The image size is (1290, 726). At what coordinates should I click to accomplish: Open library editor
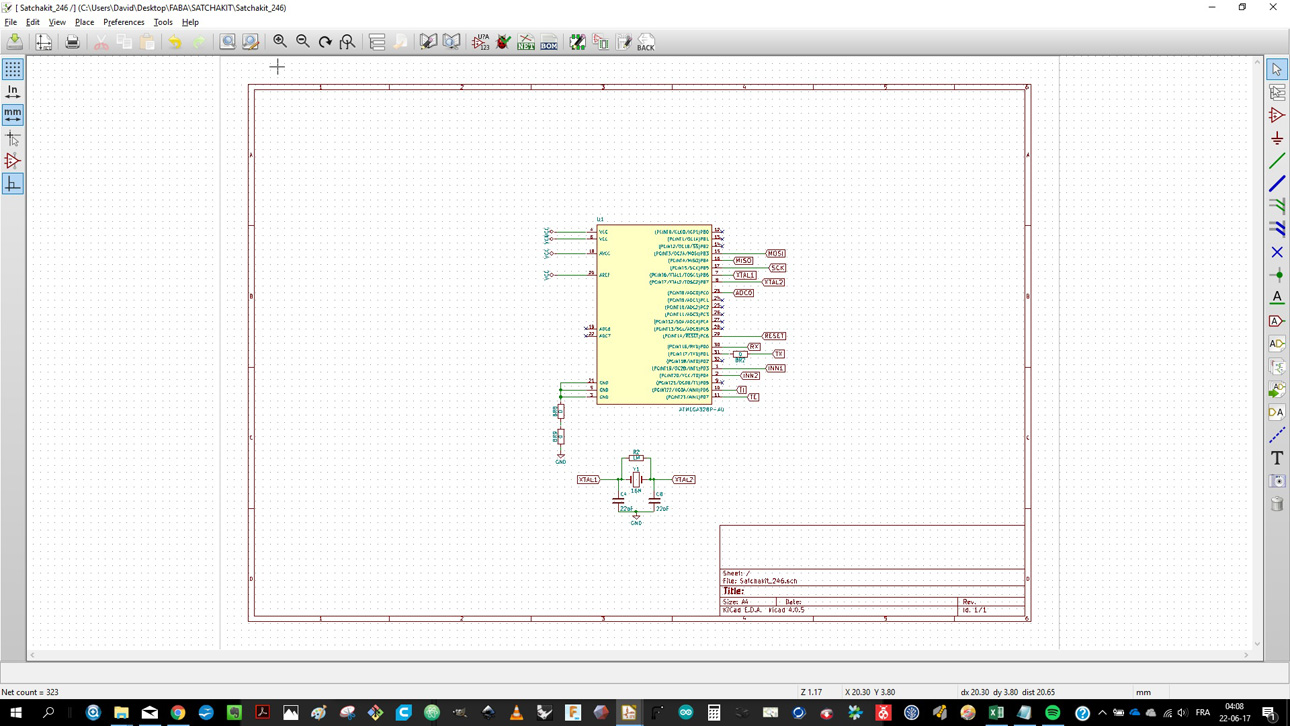click(x=429, y=42)
